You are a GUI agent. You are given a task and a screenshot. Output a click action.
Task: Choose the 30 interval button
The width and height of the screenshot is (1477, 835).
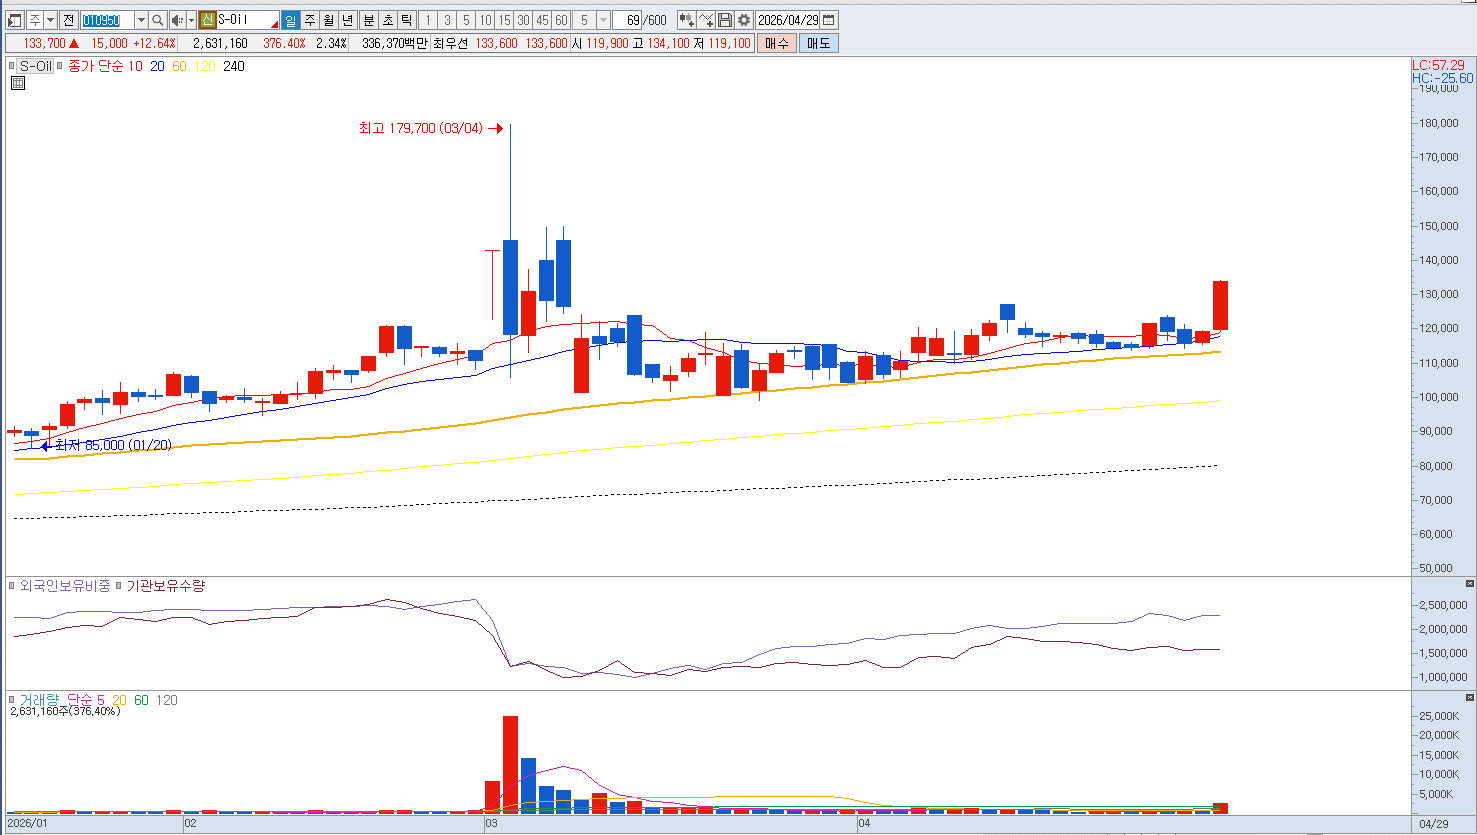(523, 20)
